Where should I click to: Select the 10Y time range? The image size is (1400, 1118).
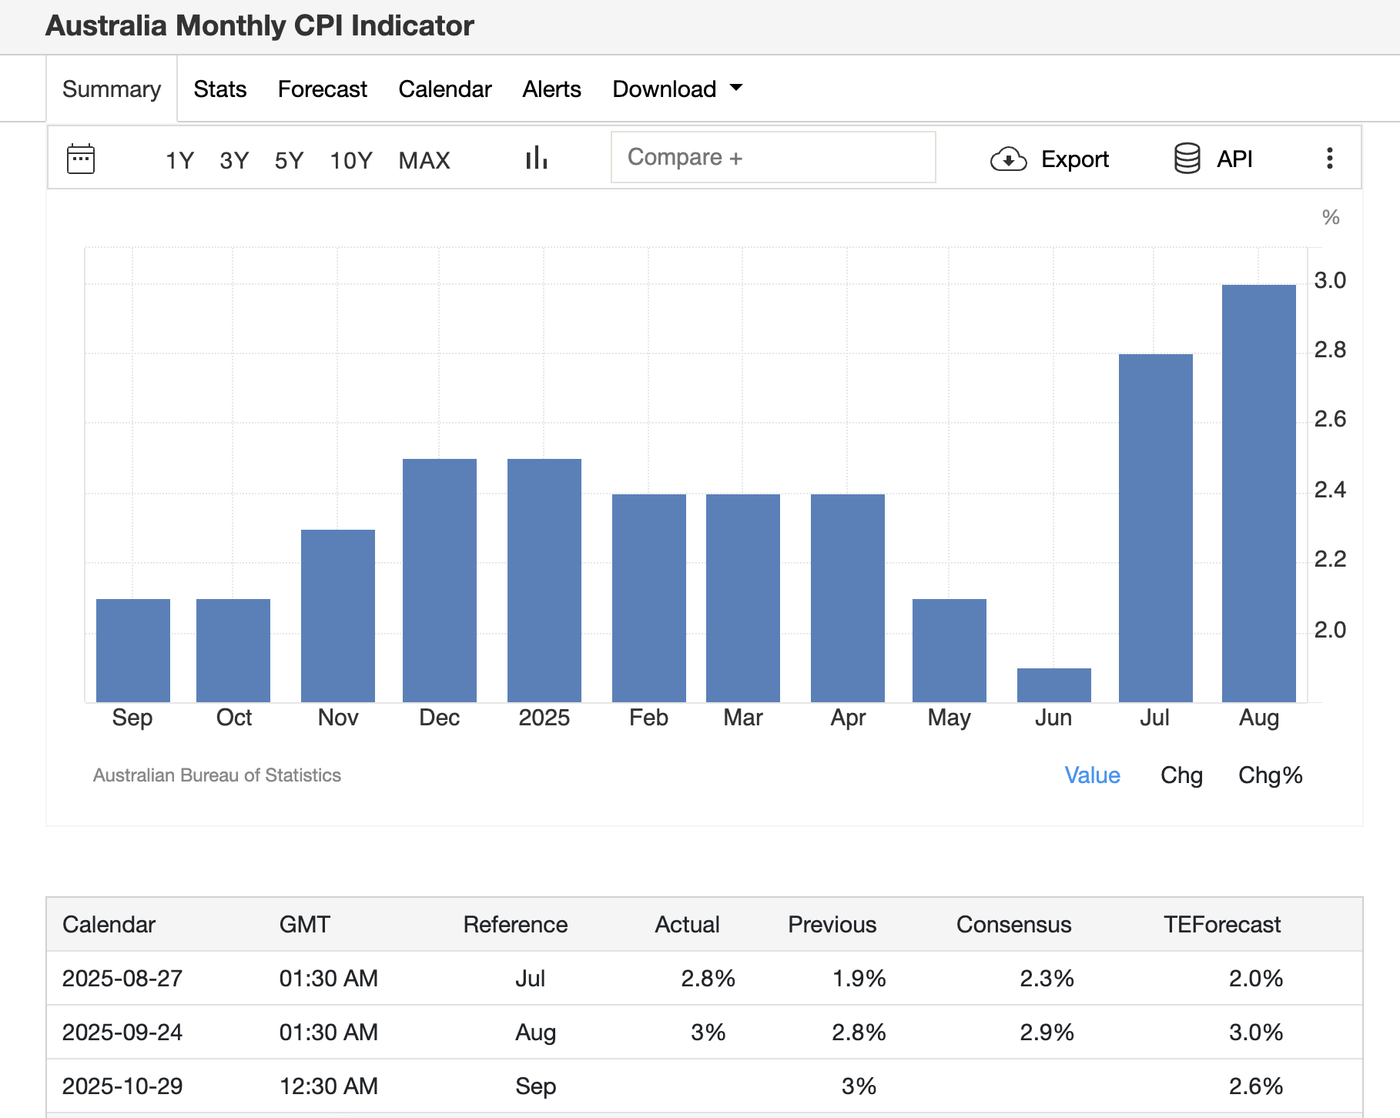[x=351, y=160]
